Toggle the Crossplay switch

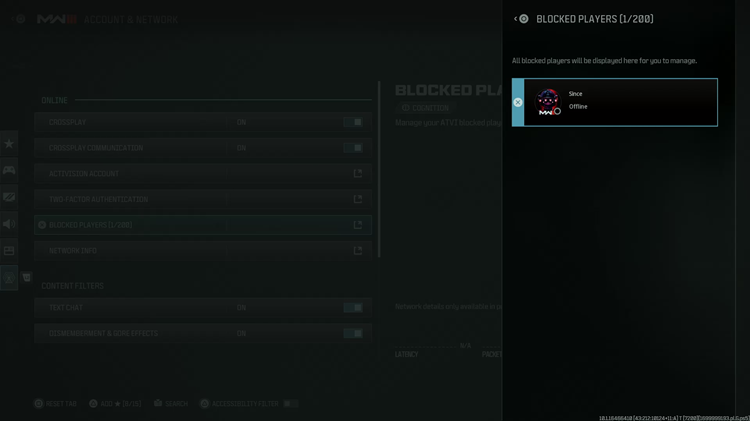[x=353, y=122]
